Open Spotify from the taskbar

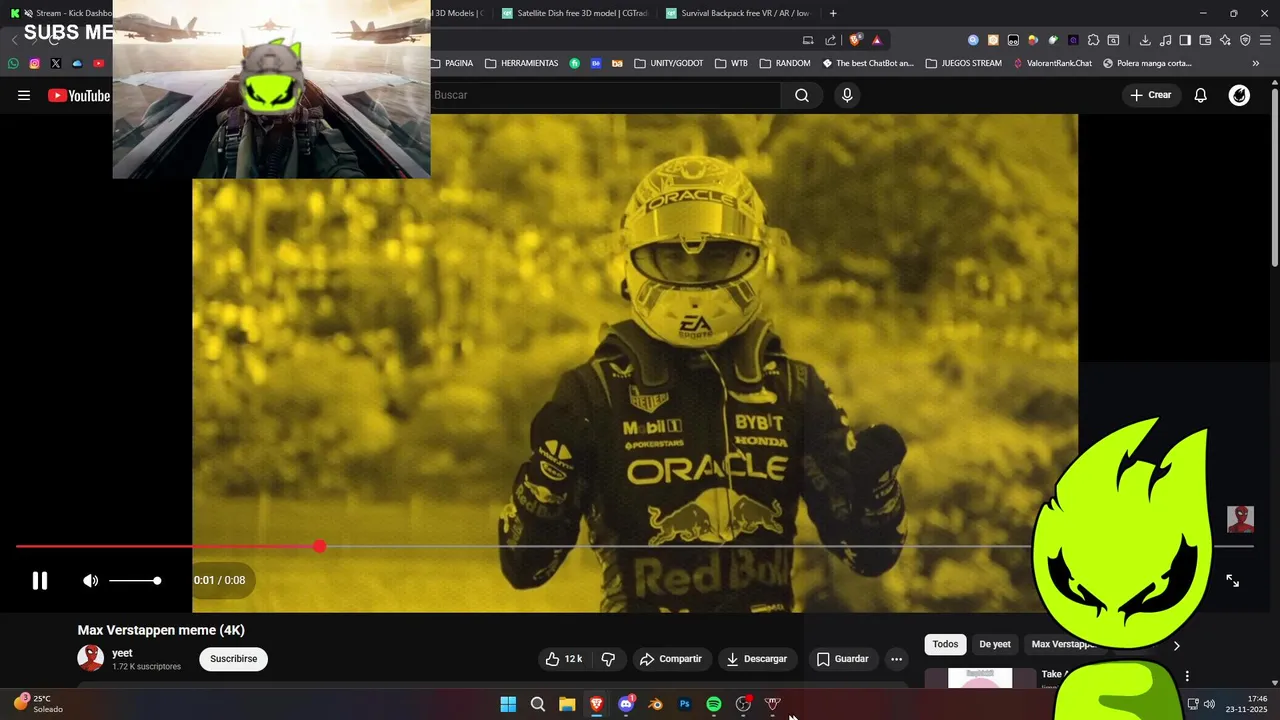(714, 704)
